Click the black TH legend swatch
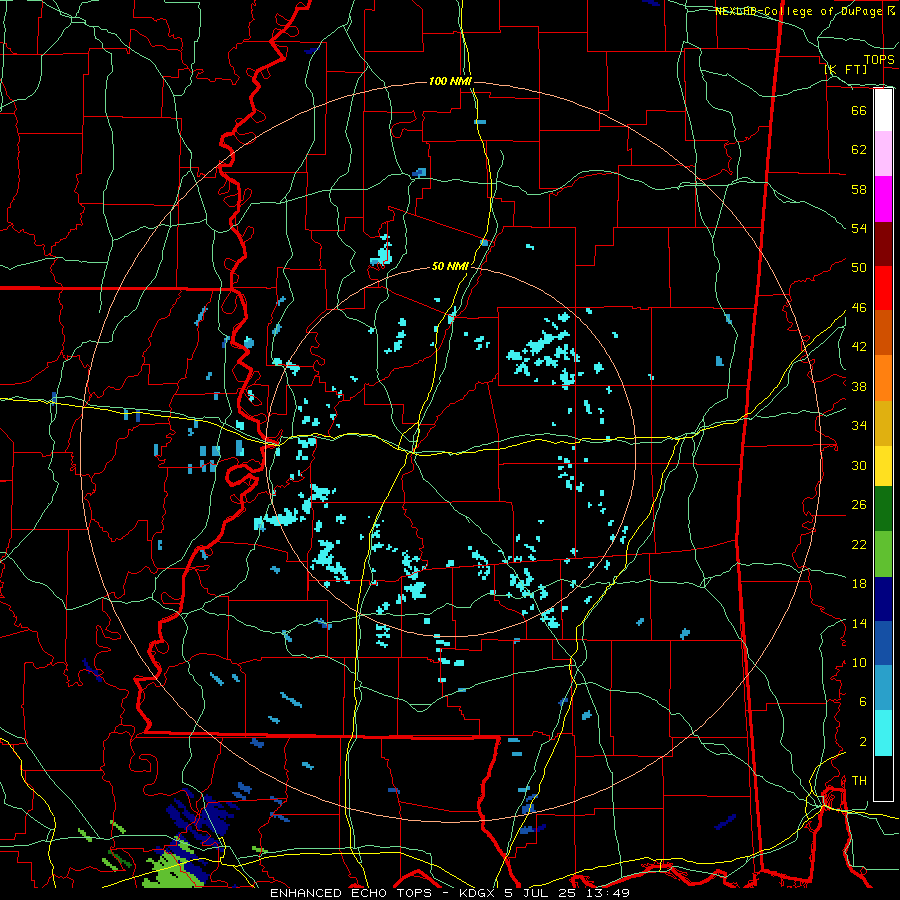The image size is (900, 900). click(883, 778)
